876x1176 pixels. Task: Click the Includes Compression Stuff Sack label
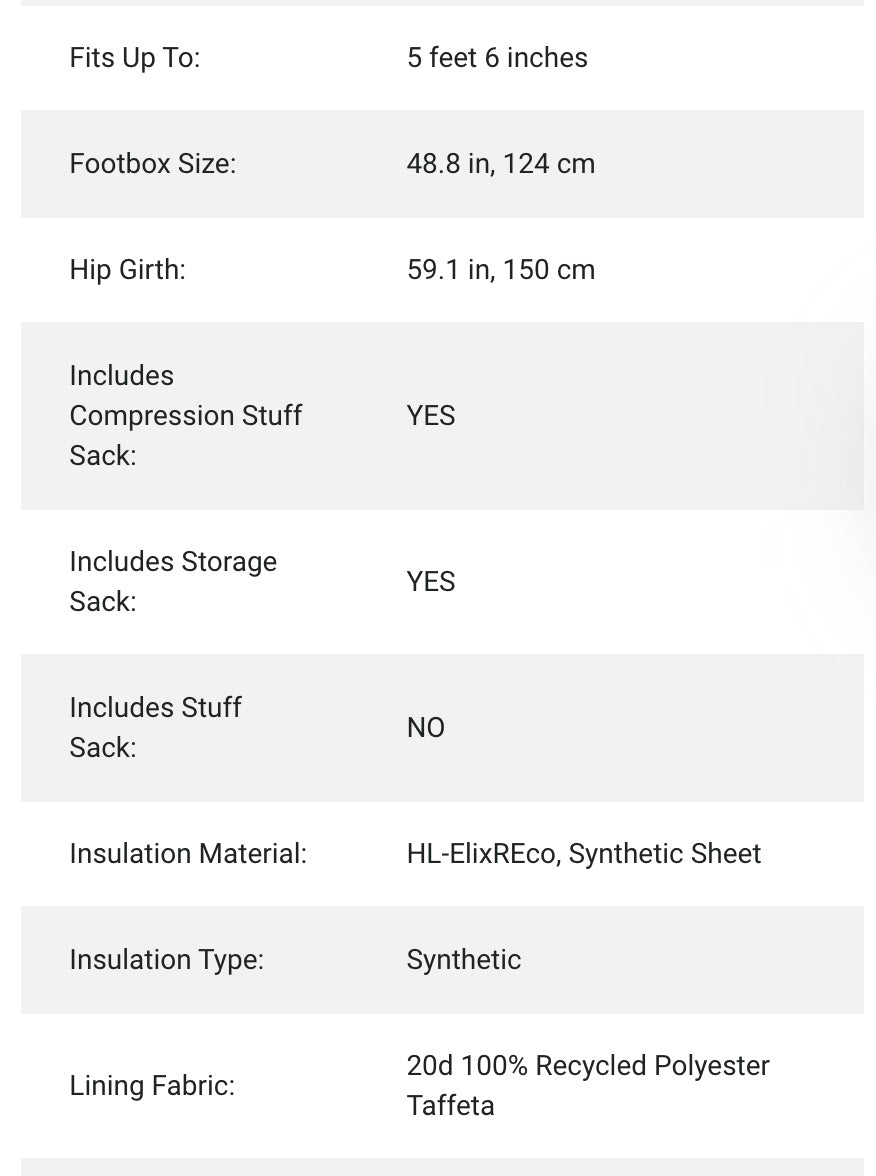185,416
